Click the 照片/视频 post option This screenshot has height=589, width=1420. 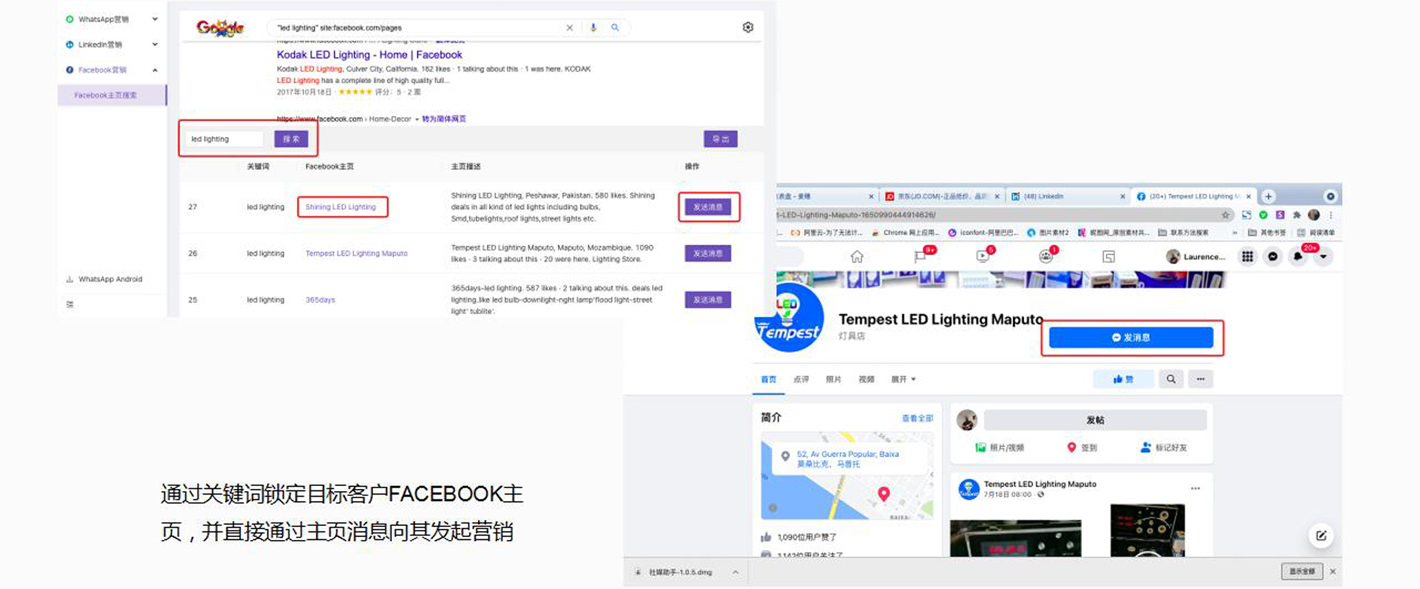pyautogui.click(x=1000, y=447)
